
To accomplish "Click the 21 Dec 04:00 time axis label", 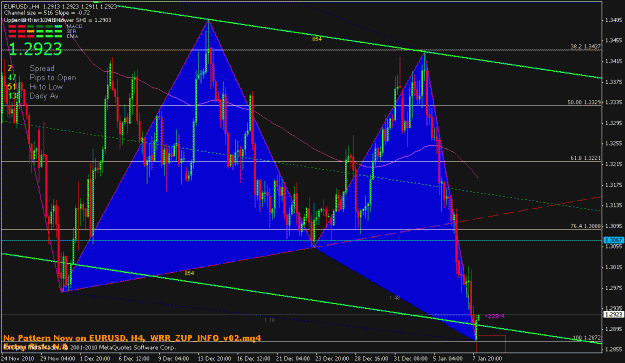I will (293, 358).
